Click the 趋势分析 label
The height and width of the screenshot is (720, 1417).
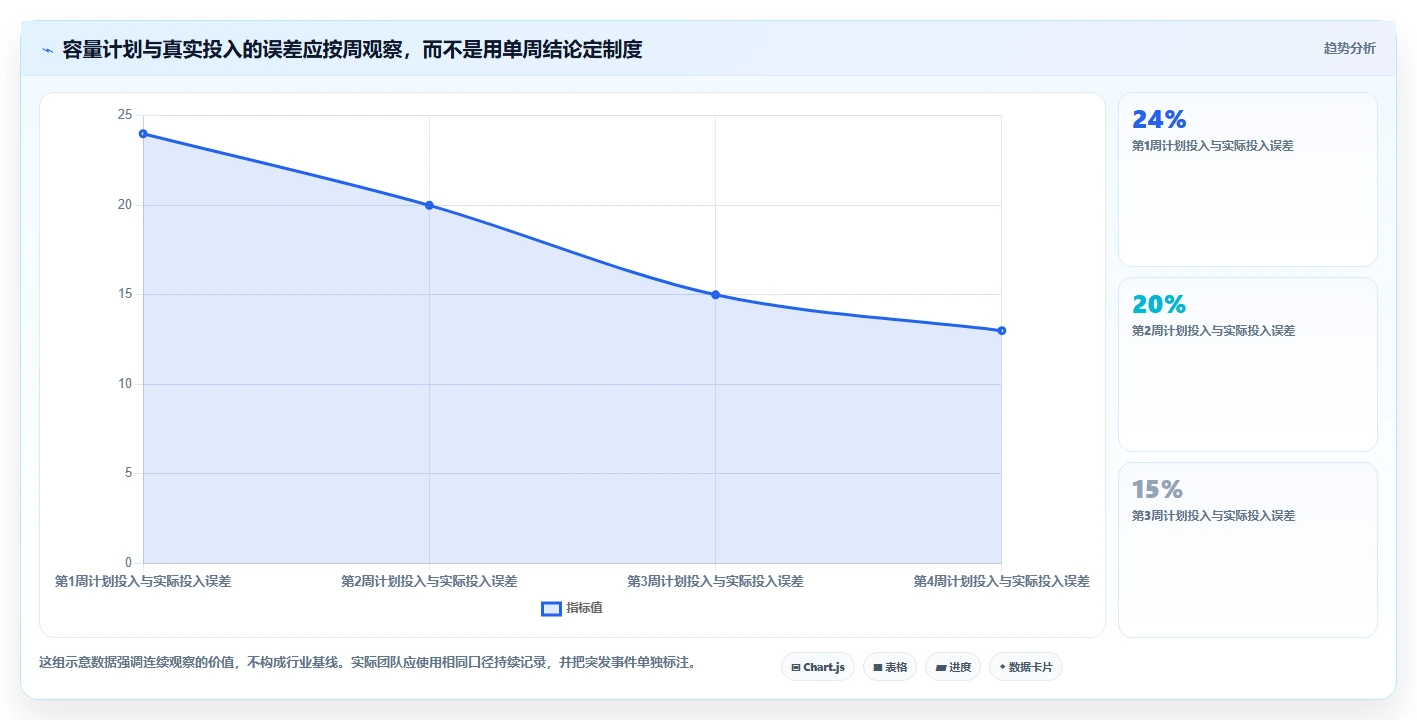(1349, 48)
